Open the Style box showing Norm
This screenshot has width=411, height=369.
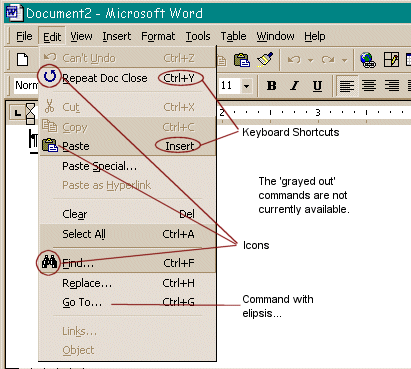(26, 85)
